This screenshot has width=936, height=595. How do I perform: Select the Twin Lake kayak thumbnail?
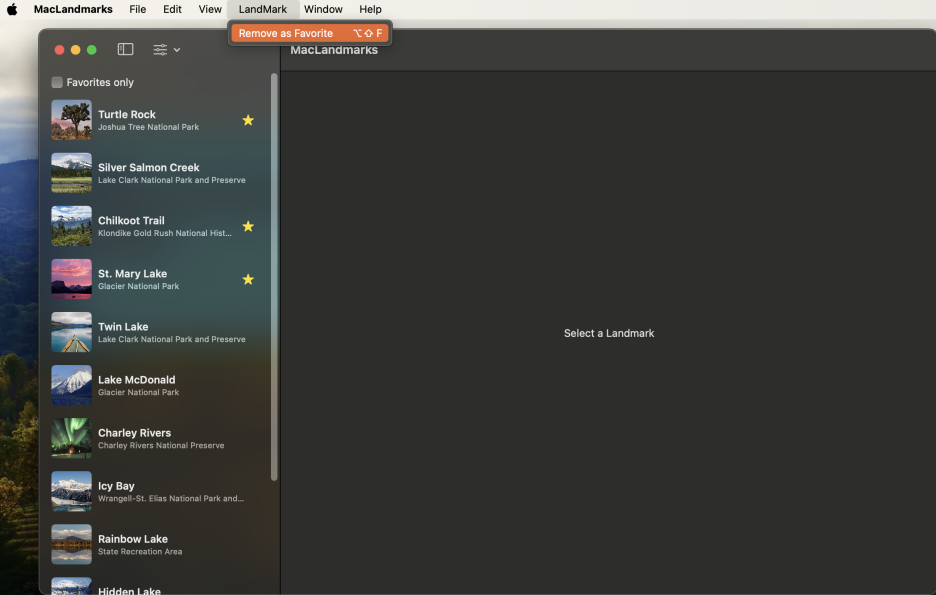pos(72,332)
